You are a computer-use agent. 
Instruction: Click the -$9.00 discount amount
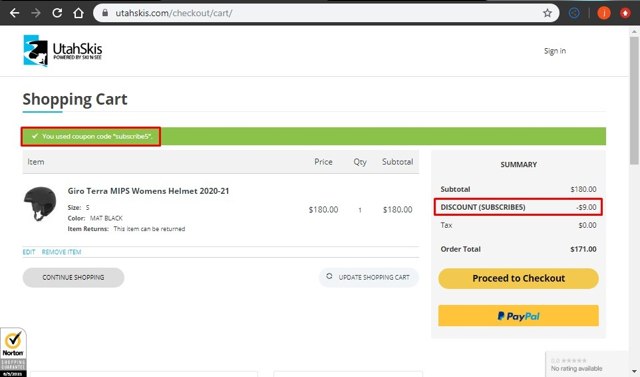[x=586, y=207]
